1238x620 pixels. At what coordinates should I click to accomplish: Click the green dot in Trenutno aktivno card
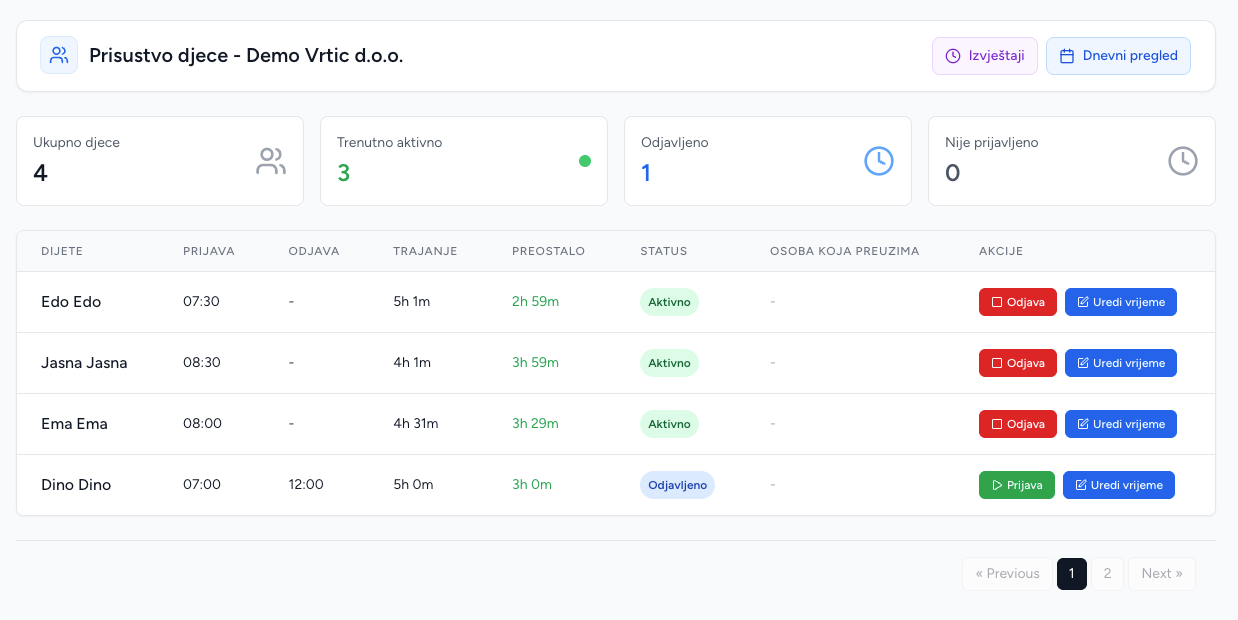pos(585,161)
